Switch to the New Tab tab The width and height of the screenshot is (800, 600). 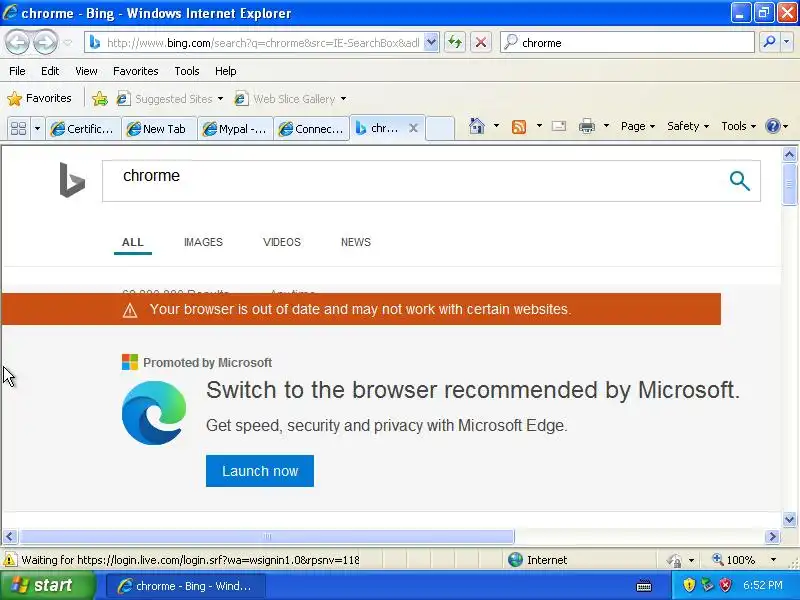(x=159, y=129)
